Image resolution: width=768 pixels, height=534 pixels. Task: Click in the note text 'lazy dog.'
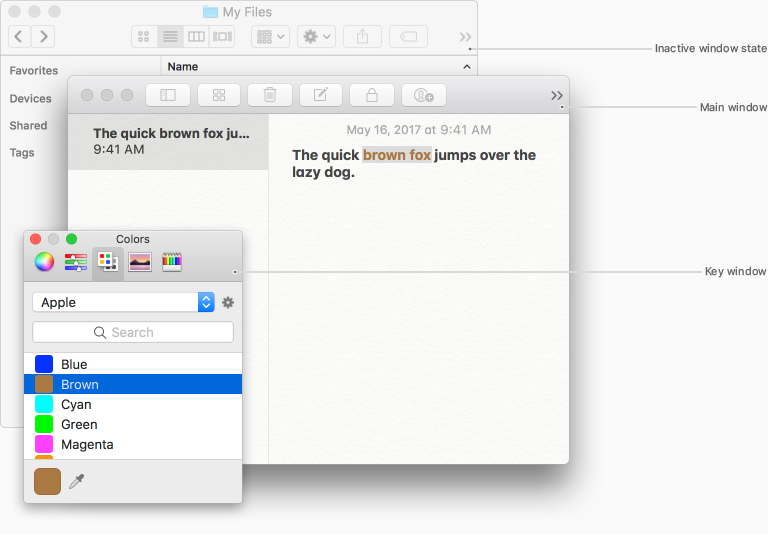click(323, 172)
